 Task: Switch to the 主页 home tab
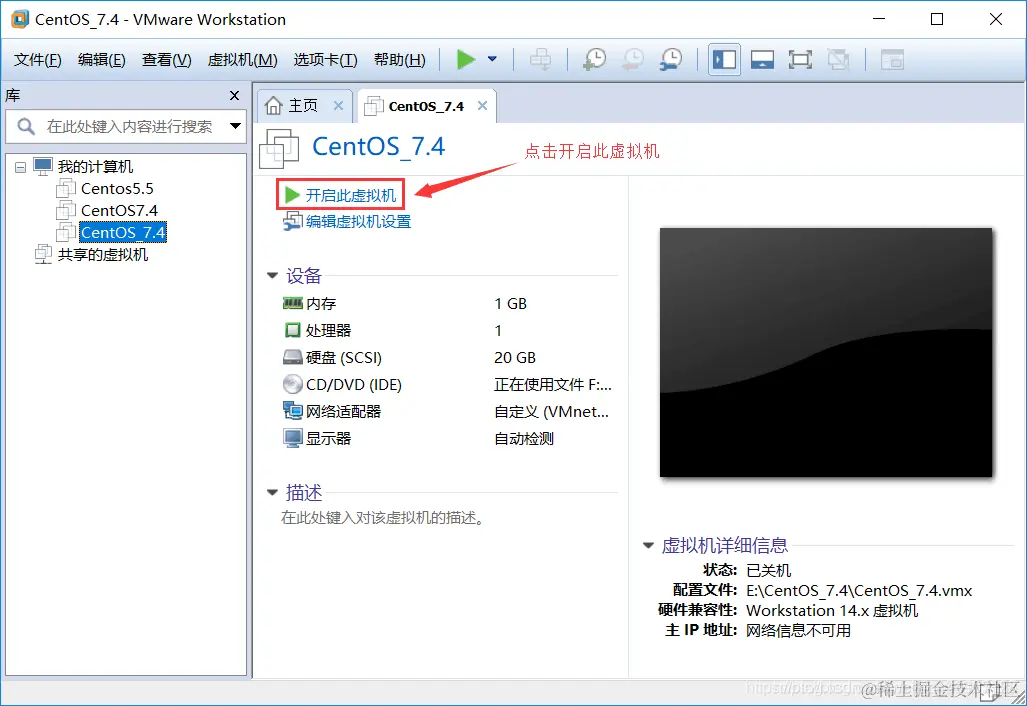coord(300,104)
